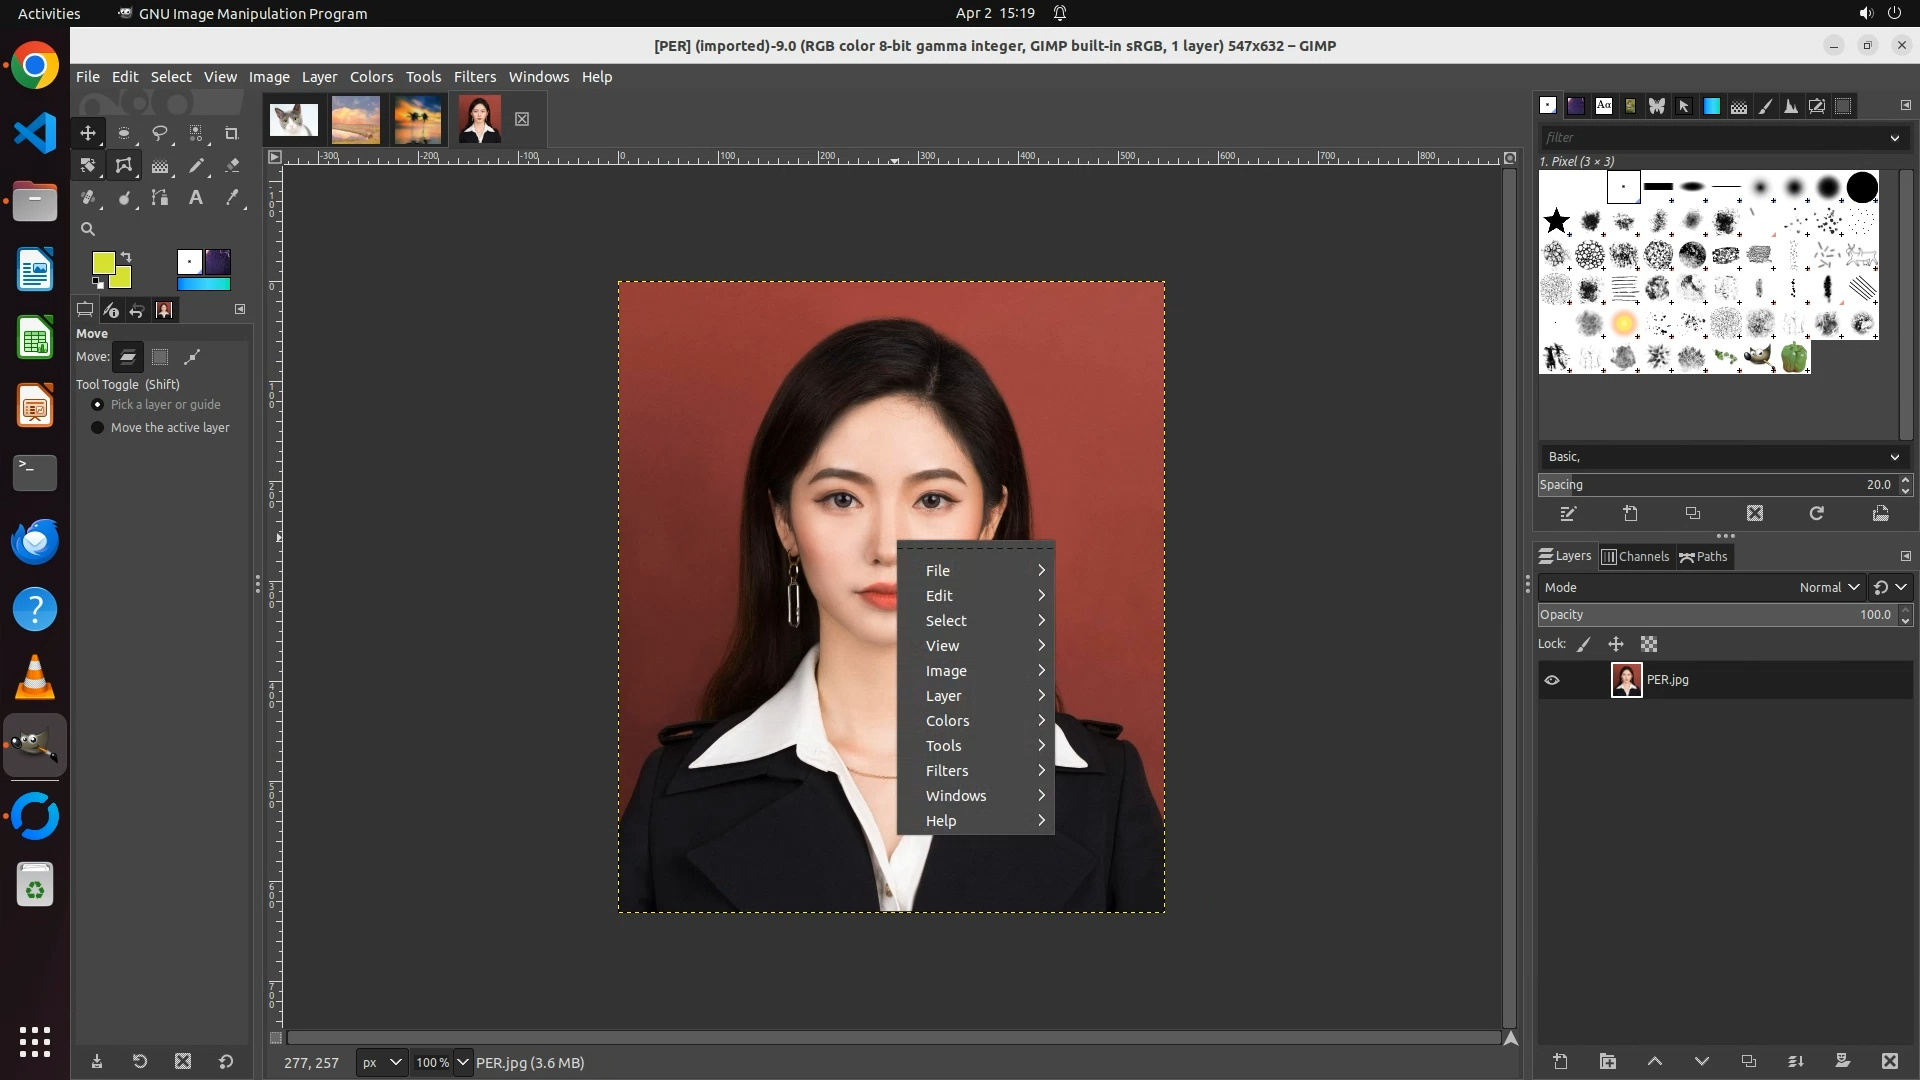The image size is (1920, 1080).
Task: Select the Zoom magnifier tool
Action: (88, 229)
